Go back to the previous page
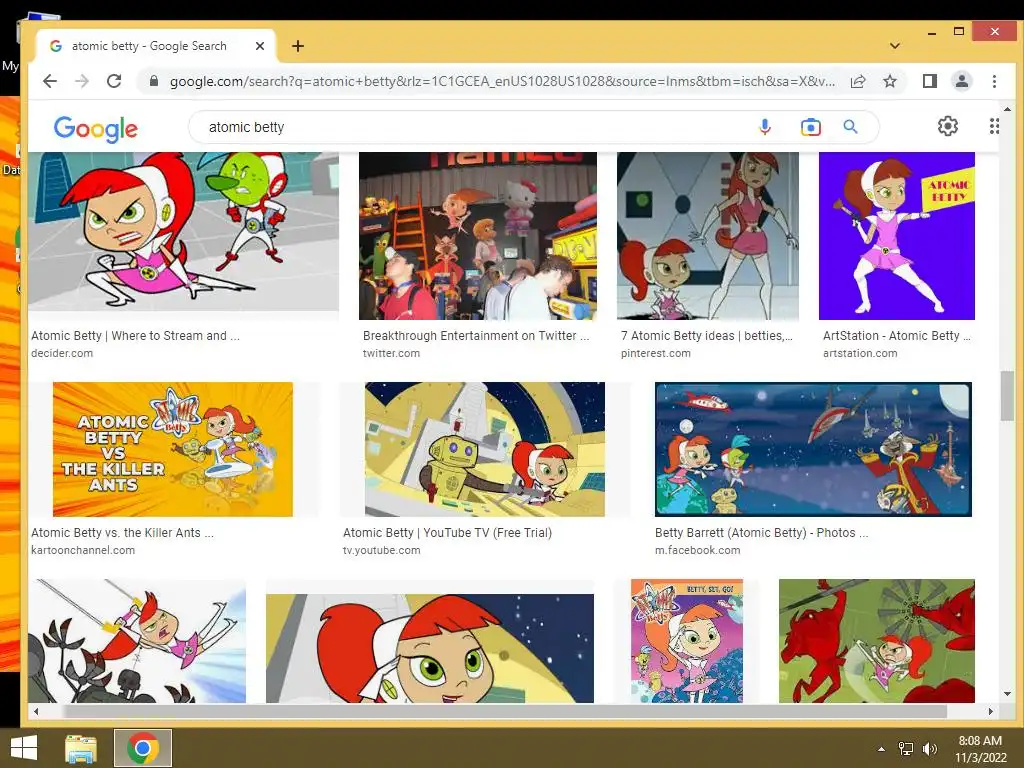Viewport: 1024px width, 768px height. point(50,81)
